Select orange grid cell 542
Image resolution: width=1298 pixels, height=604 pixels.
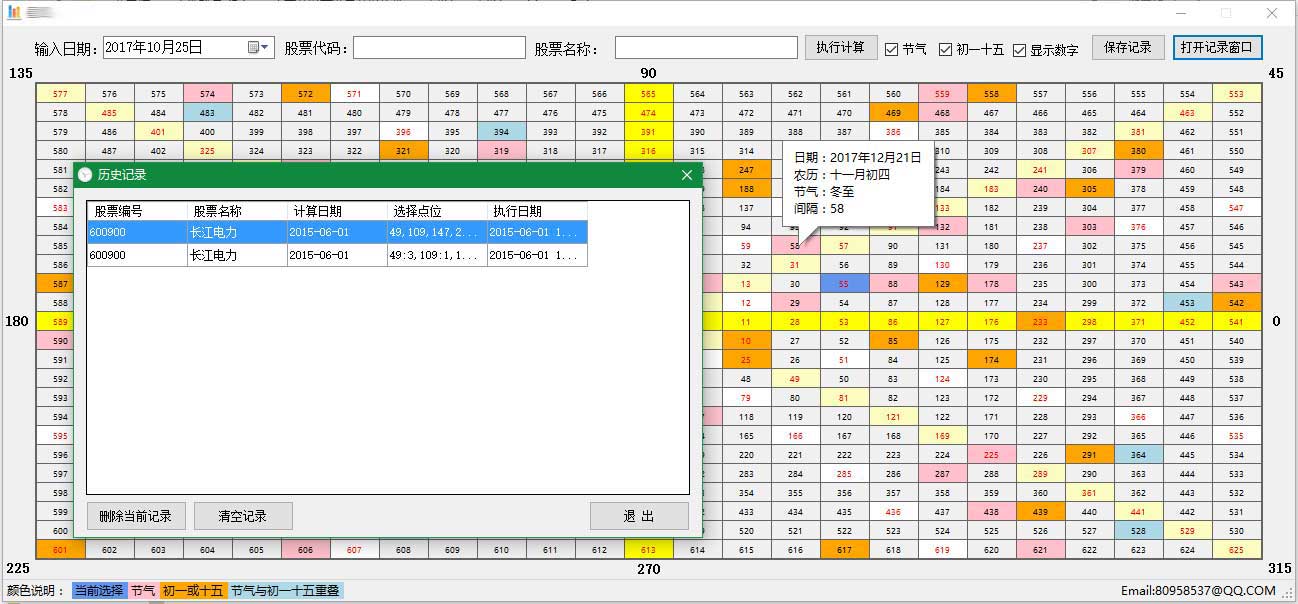click(x=1236, y=303)
